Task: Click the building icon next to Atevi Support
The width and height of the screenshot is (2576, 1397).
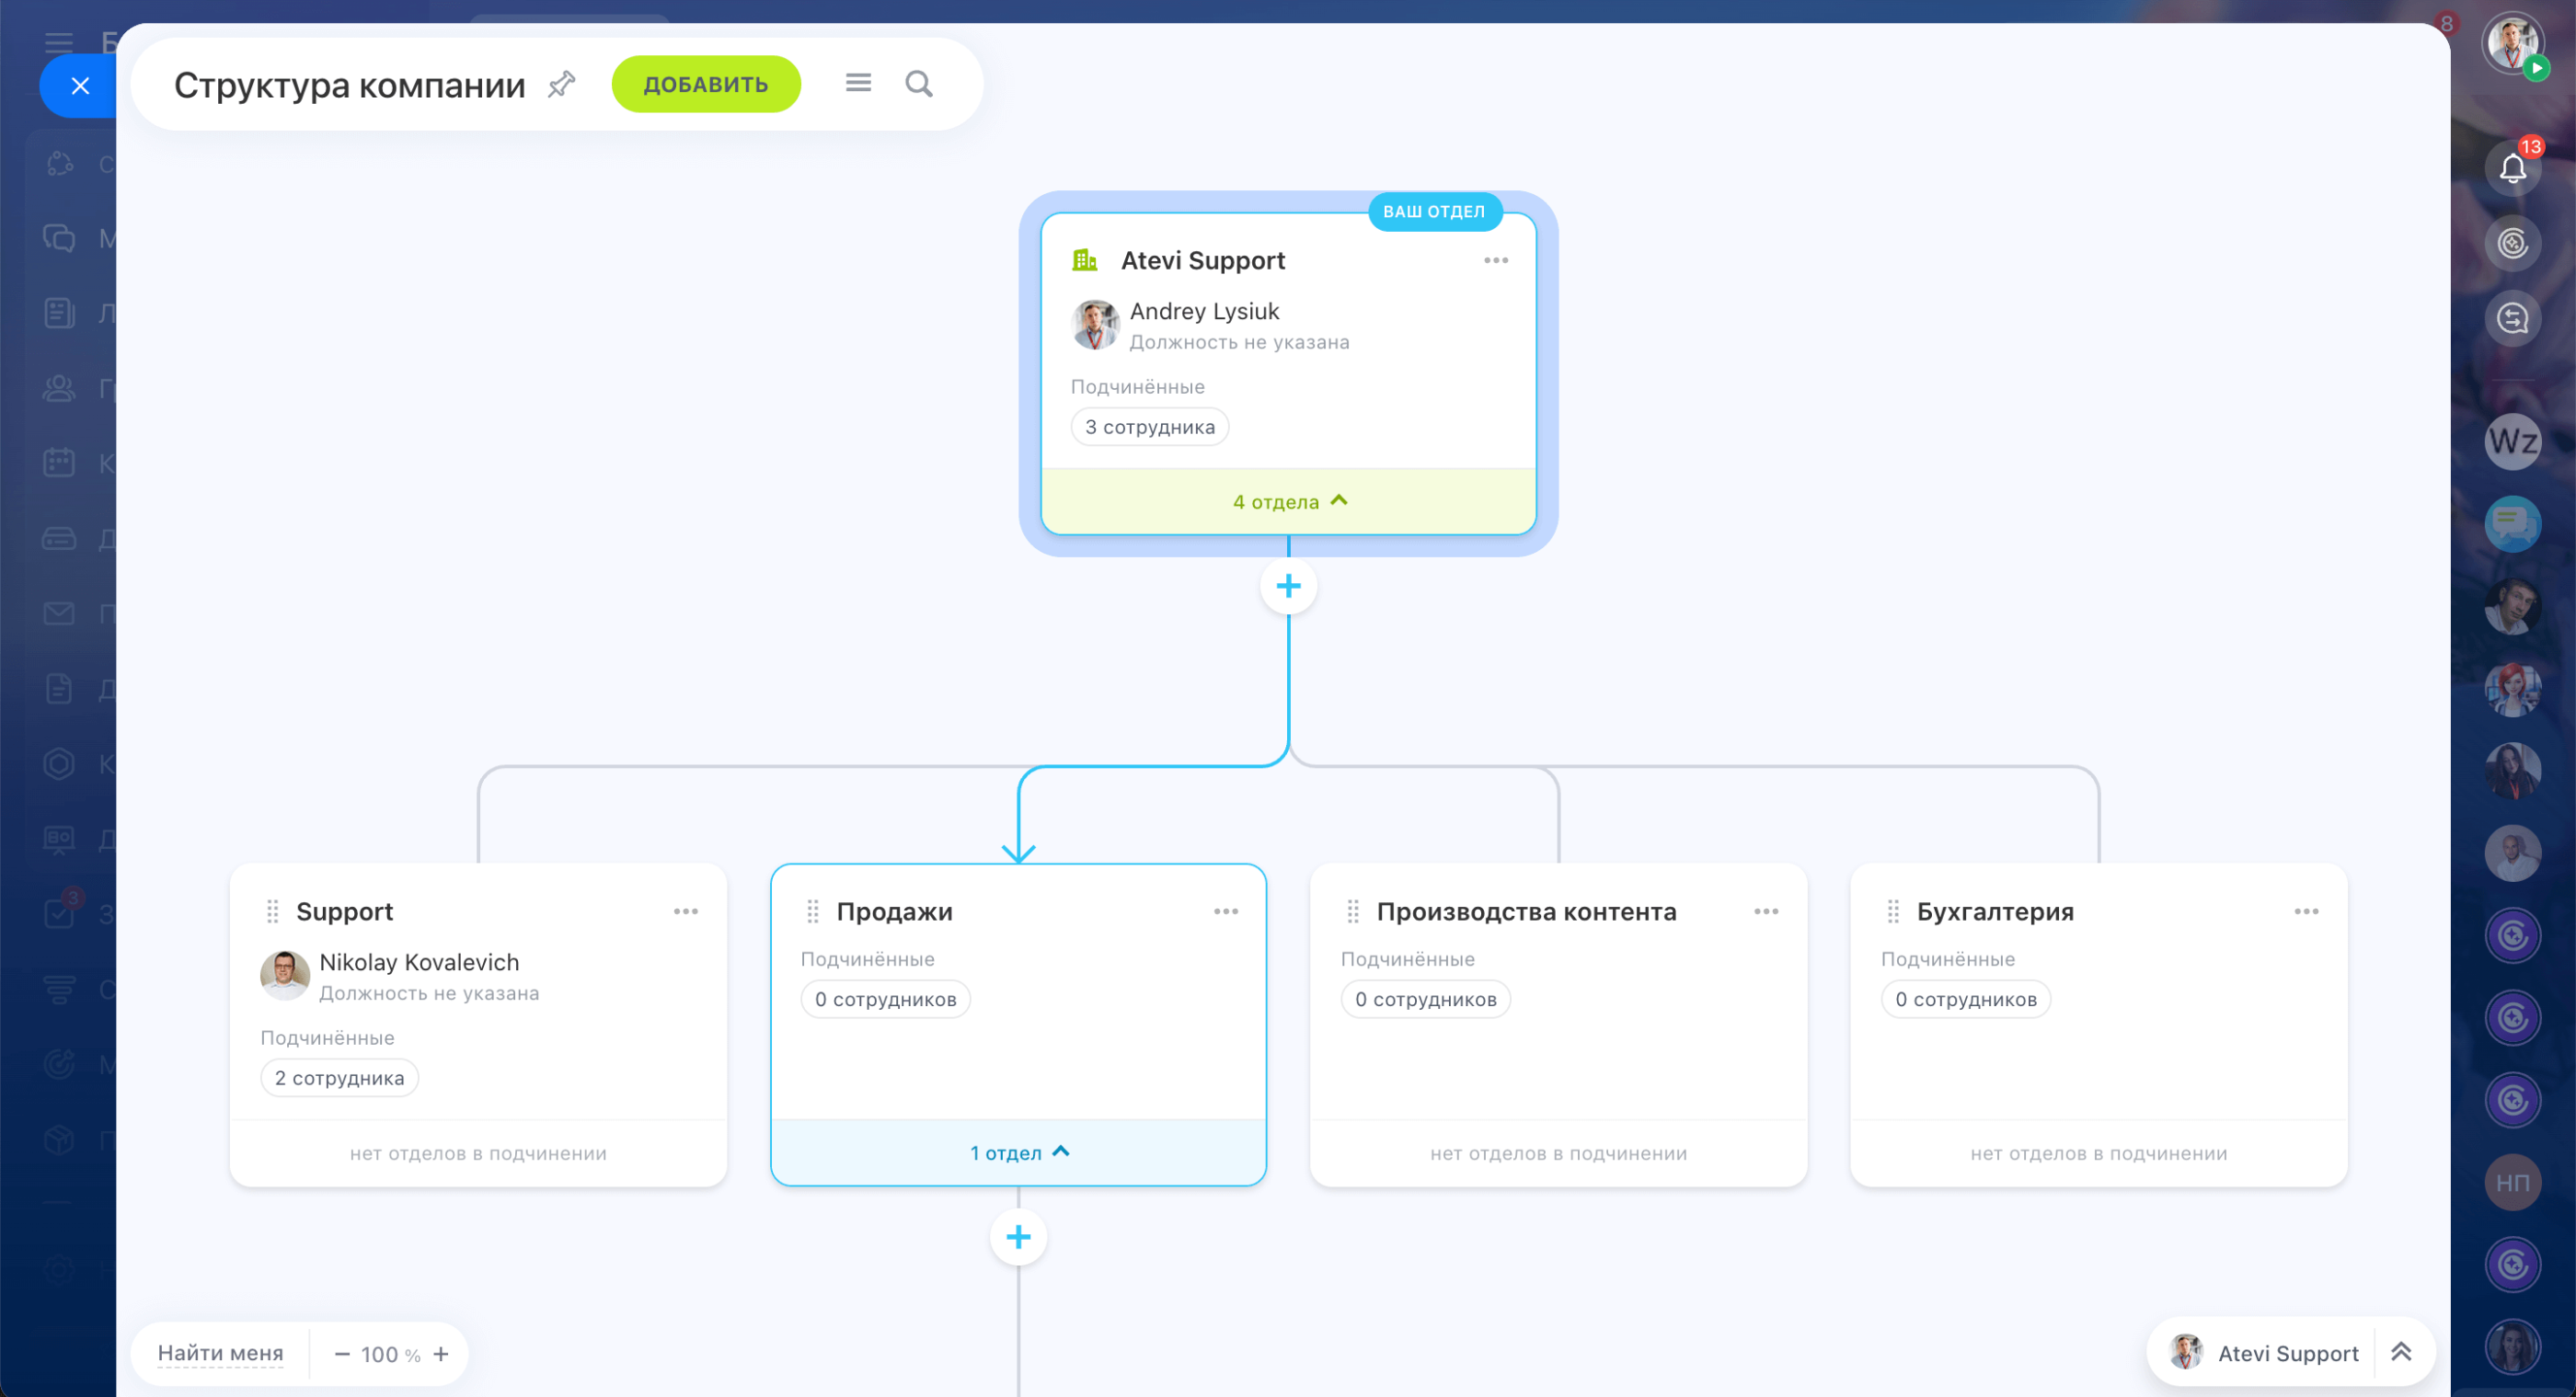Action: click(1085, 260)
